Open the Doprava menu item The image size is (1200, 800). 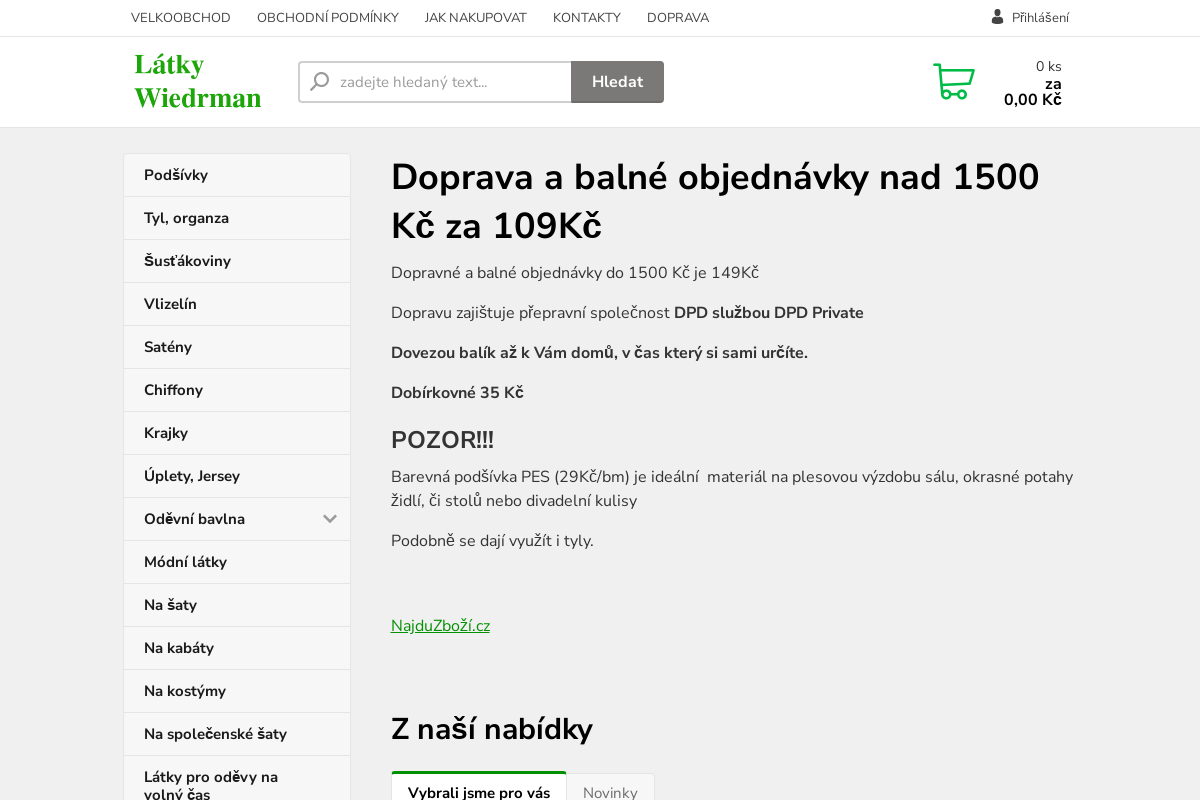[678, 17]
